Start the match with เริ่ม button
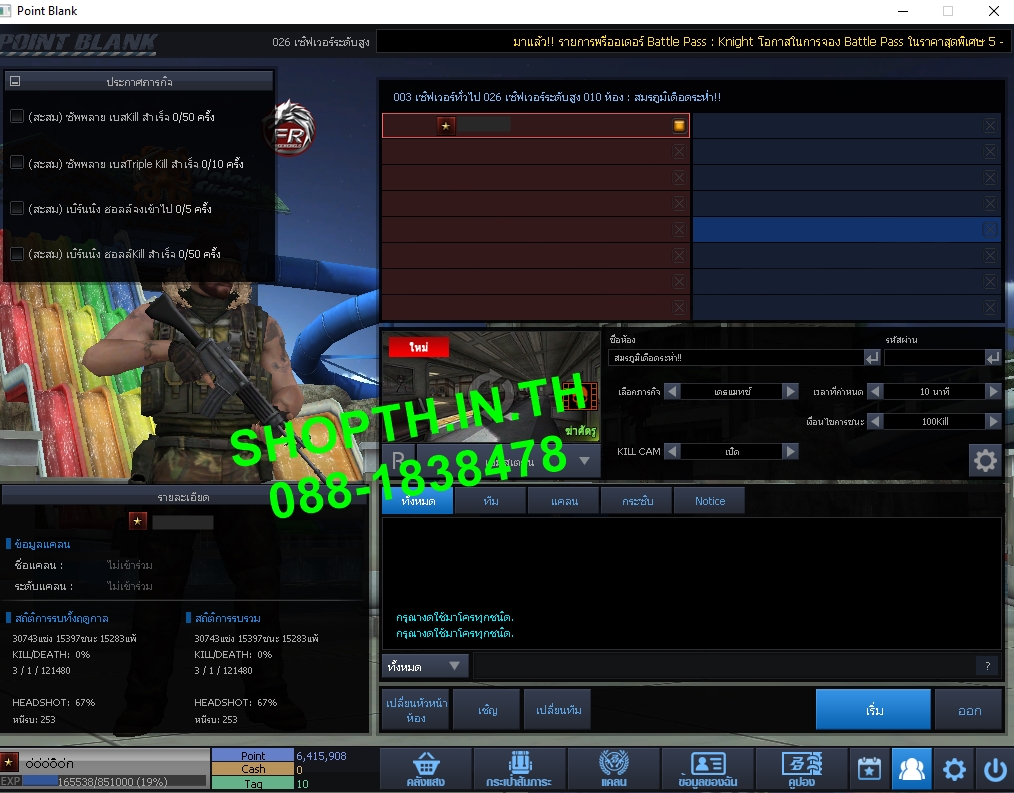Viewport: 1014px width, 793px height. point(873,710)
